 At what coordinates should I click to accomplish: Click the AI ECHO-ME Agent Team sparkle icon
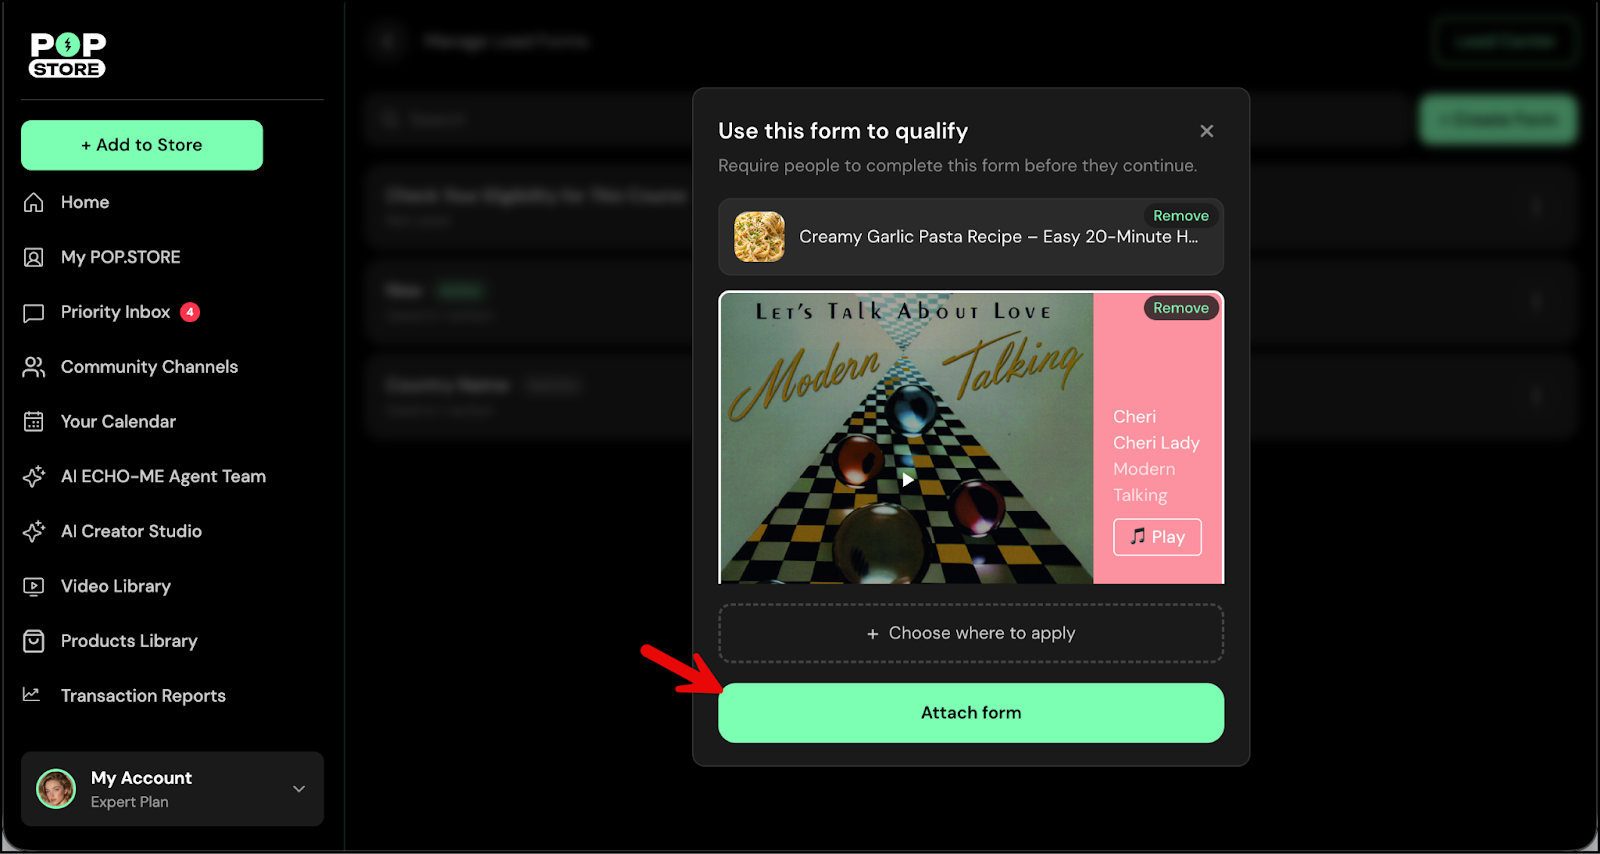(34, 477)
